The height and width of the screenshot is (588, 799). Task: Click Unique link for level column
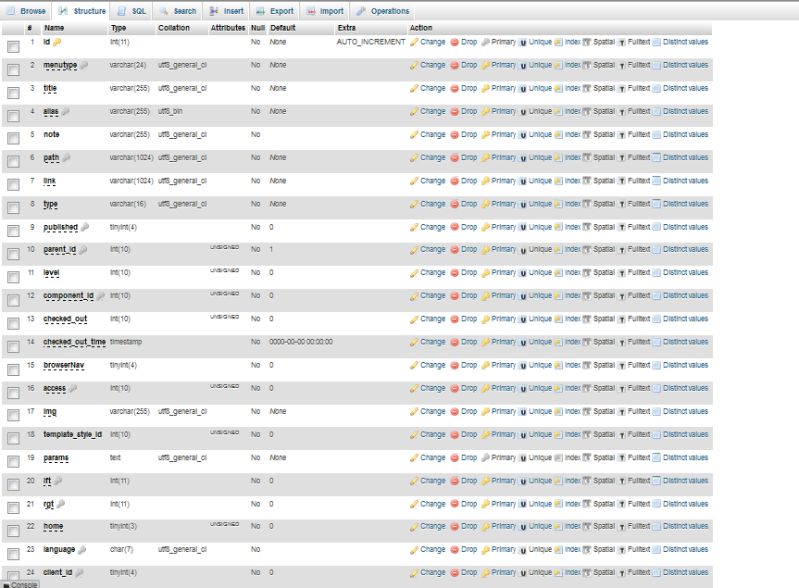(x=540, y=273)
